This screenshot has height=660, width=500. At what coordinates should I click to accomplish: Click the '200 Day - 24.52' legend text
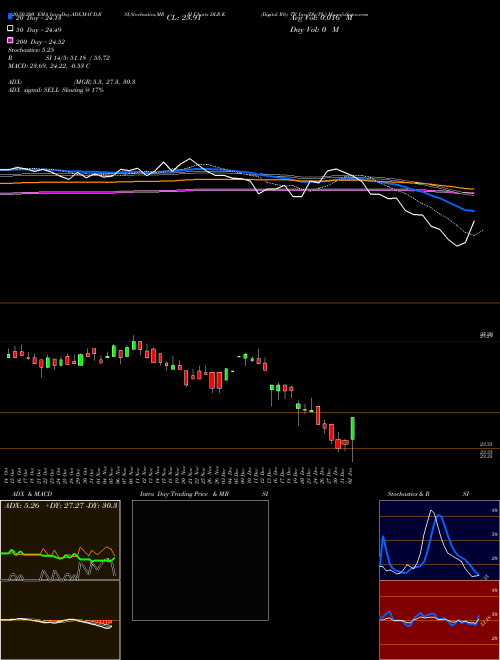(x=40, y=42)
